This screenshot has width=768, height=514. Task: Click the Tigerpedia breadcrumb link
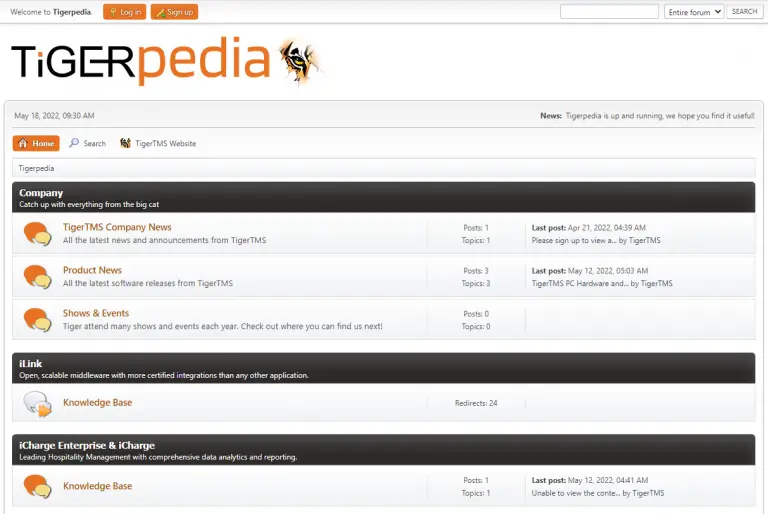point(36,168)
